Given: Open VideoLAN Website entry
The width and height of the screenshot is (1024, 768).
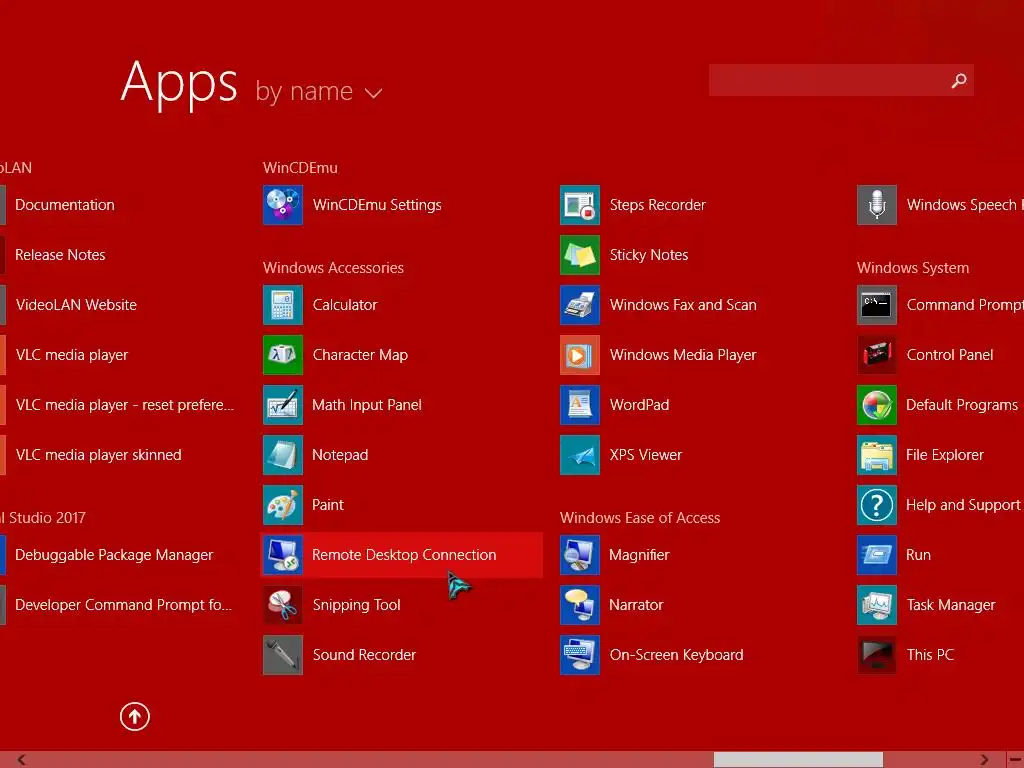Looking at the screenshot, I should [76, 305].
